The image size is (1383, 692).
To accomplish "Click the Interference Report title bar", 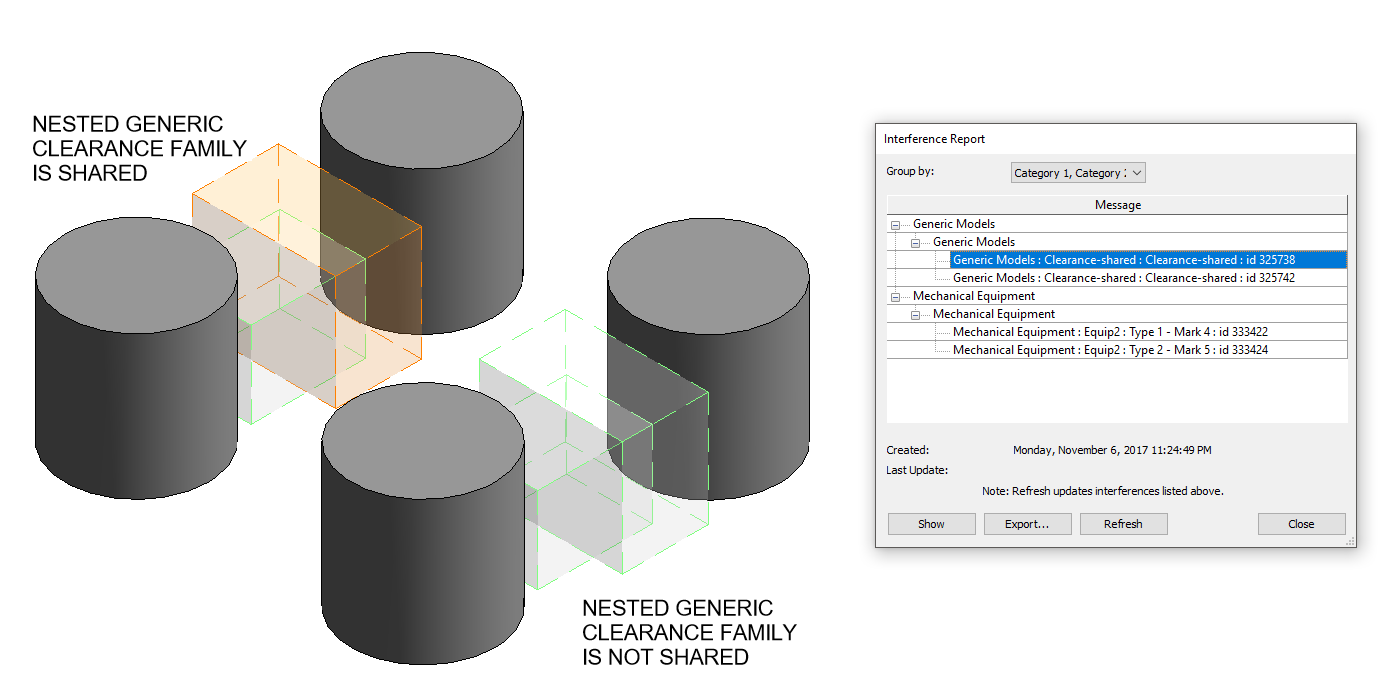I will point(1115,139).
